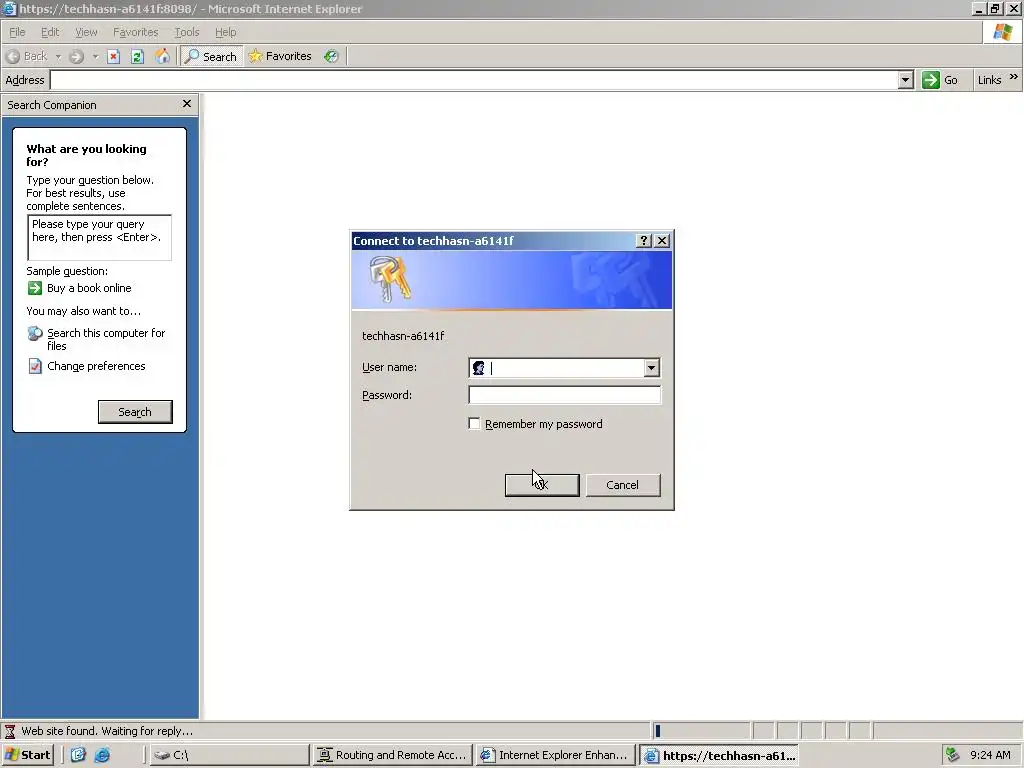Viewport: 1024px width, 768px height.
Task: Switch to Routing and Remote Access taskbar item
Action: (392, 755)
